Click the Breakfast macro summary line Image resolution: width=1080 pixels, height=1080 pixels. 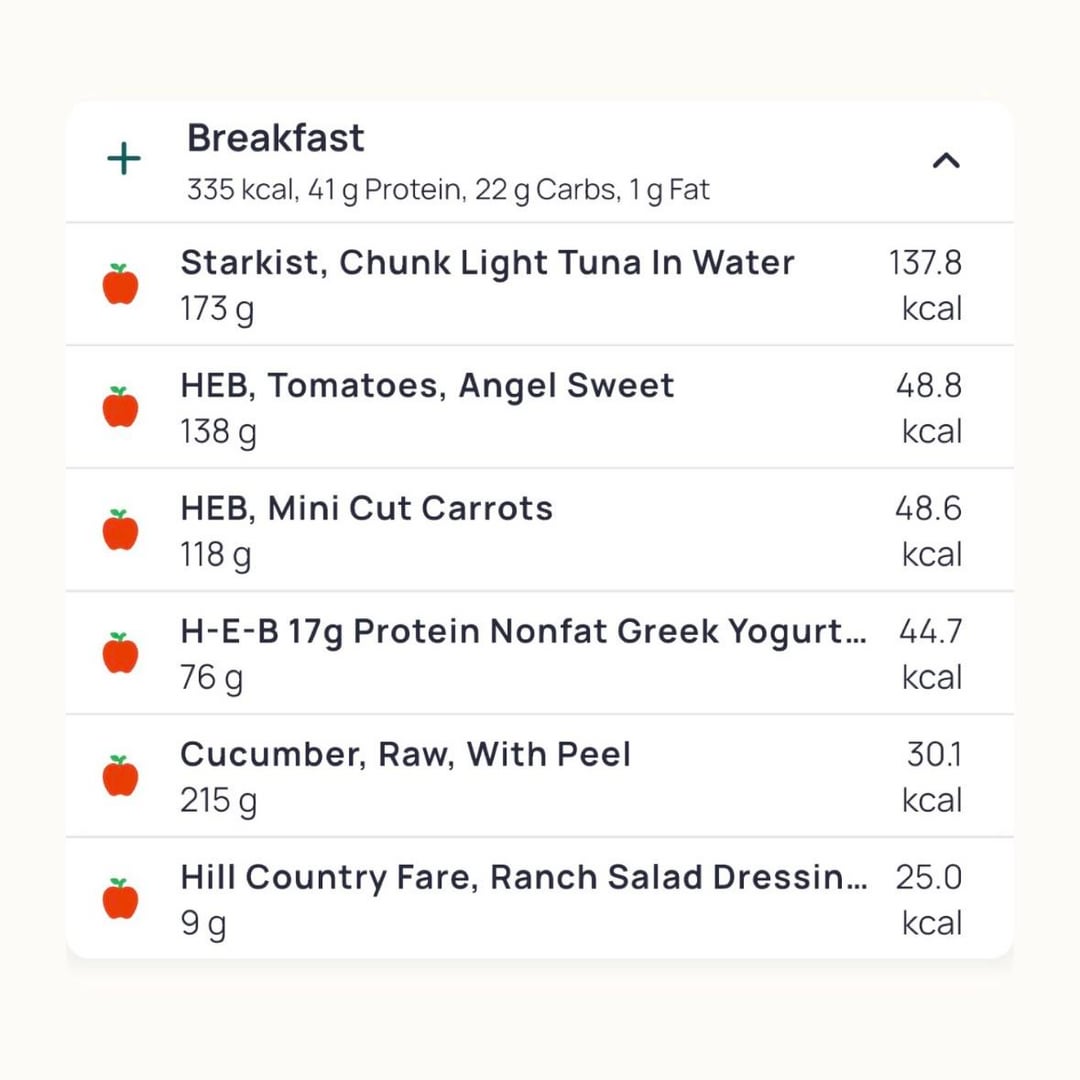point(448,190)
